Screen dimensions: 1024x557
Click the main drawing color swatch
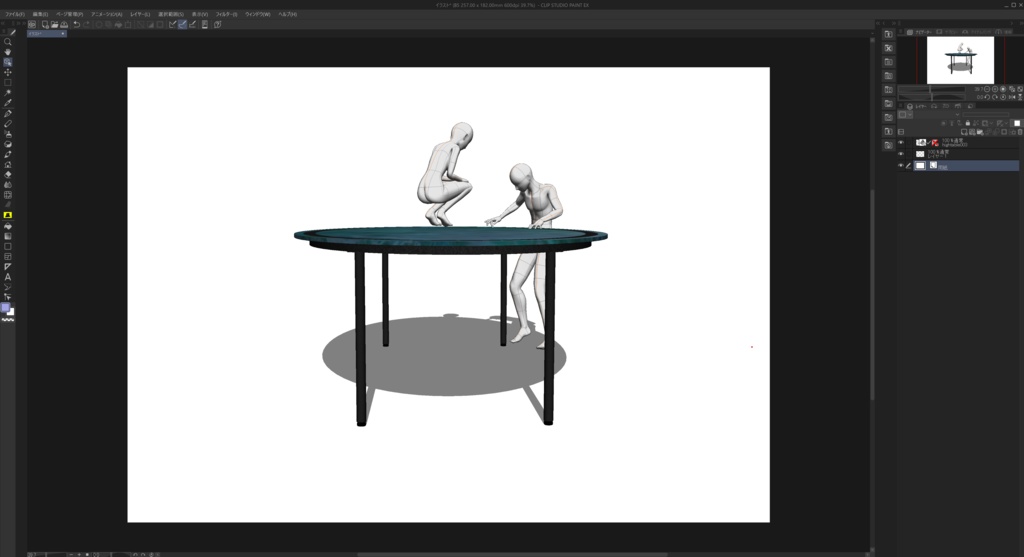tap(6, 308)
